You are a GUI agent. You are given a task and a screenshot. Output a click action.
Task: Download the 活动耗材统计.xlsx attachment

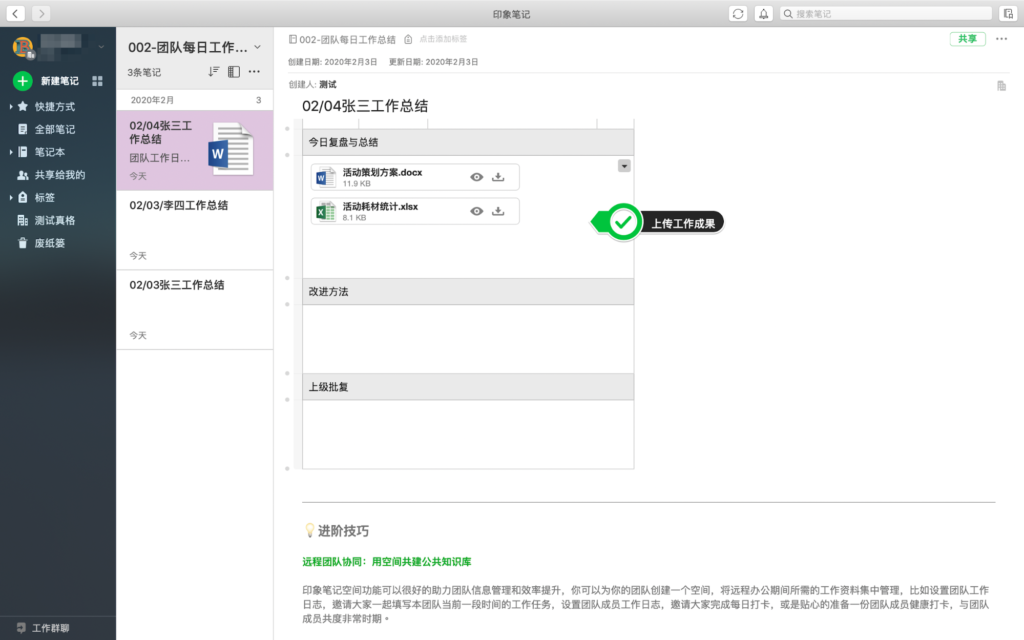pyautogui.click(x=498, y=211)
